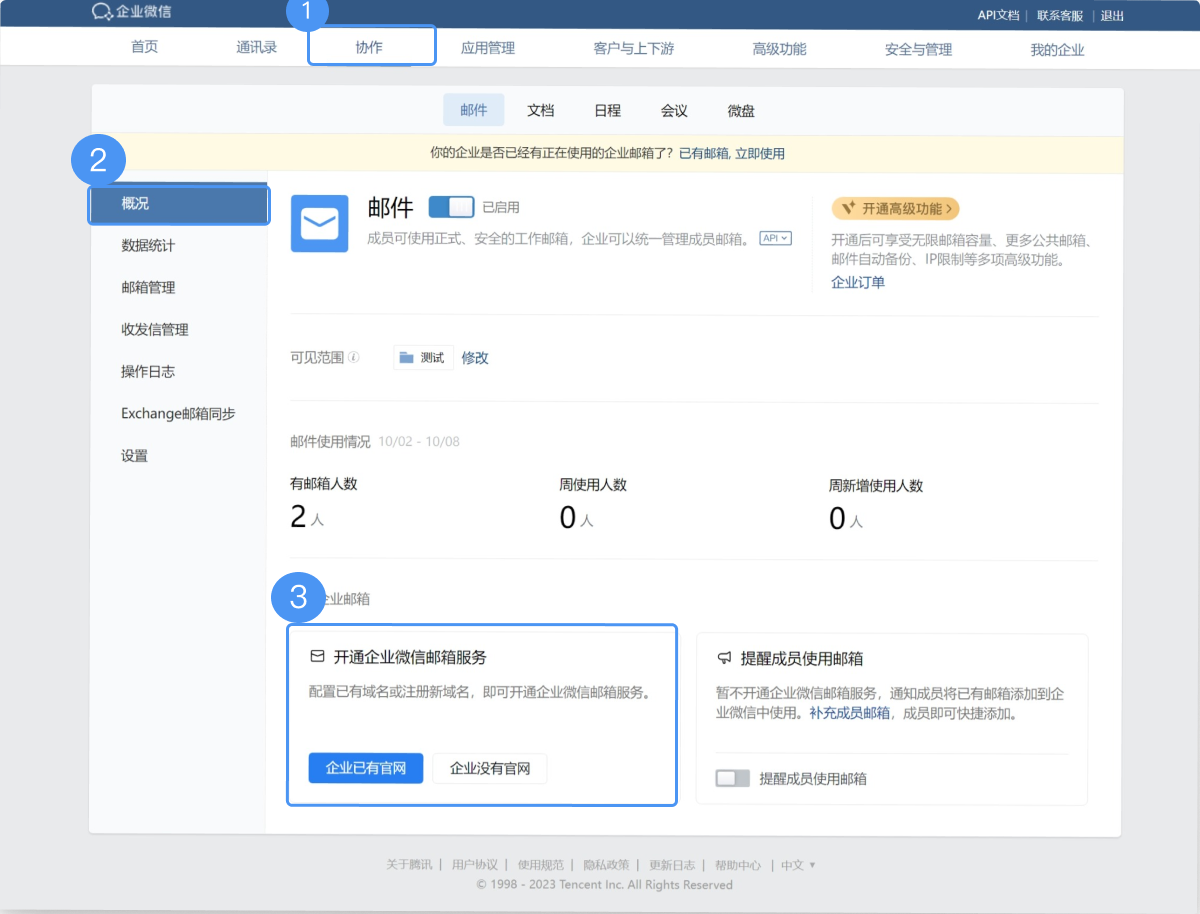
Task: Open 我的企业 in top navigation
Action: pyautogui.click(x=1057, y=48)
